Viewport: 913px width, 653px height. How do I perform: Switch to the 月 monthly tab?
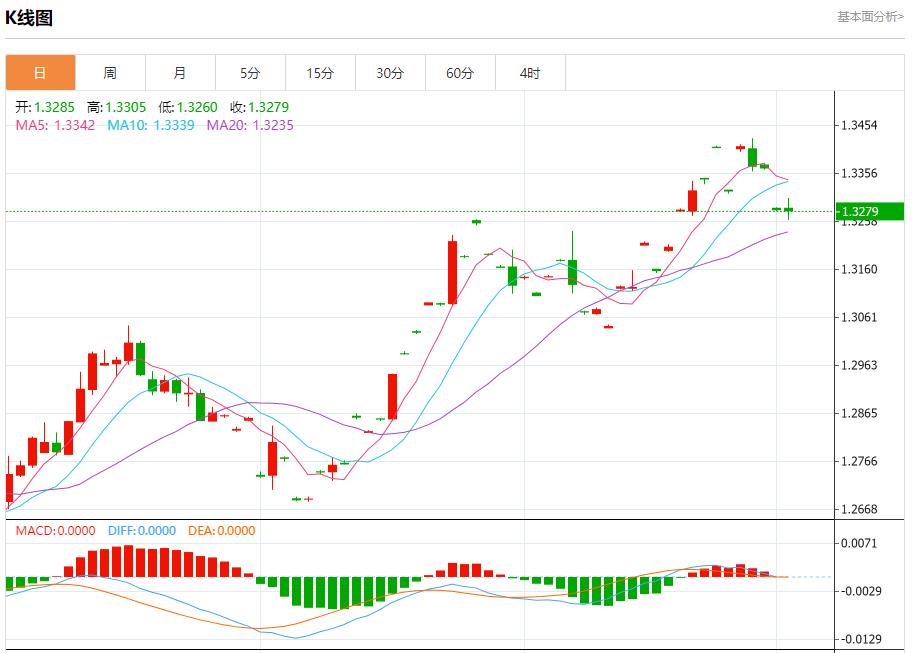pyautogui.click(x=180, y=73)
